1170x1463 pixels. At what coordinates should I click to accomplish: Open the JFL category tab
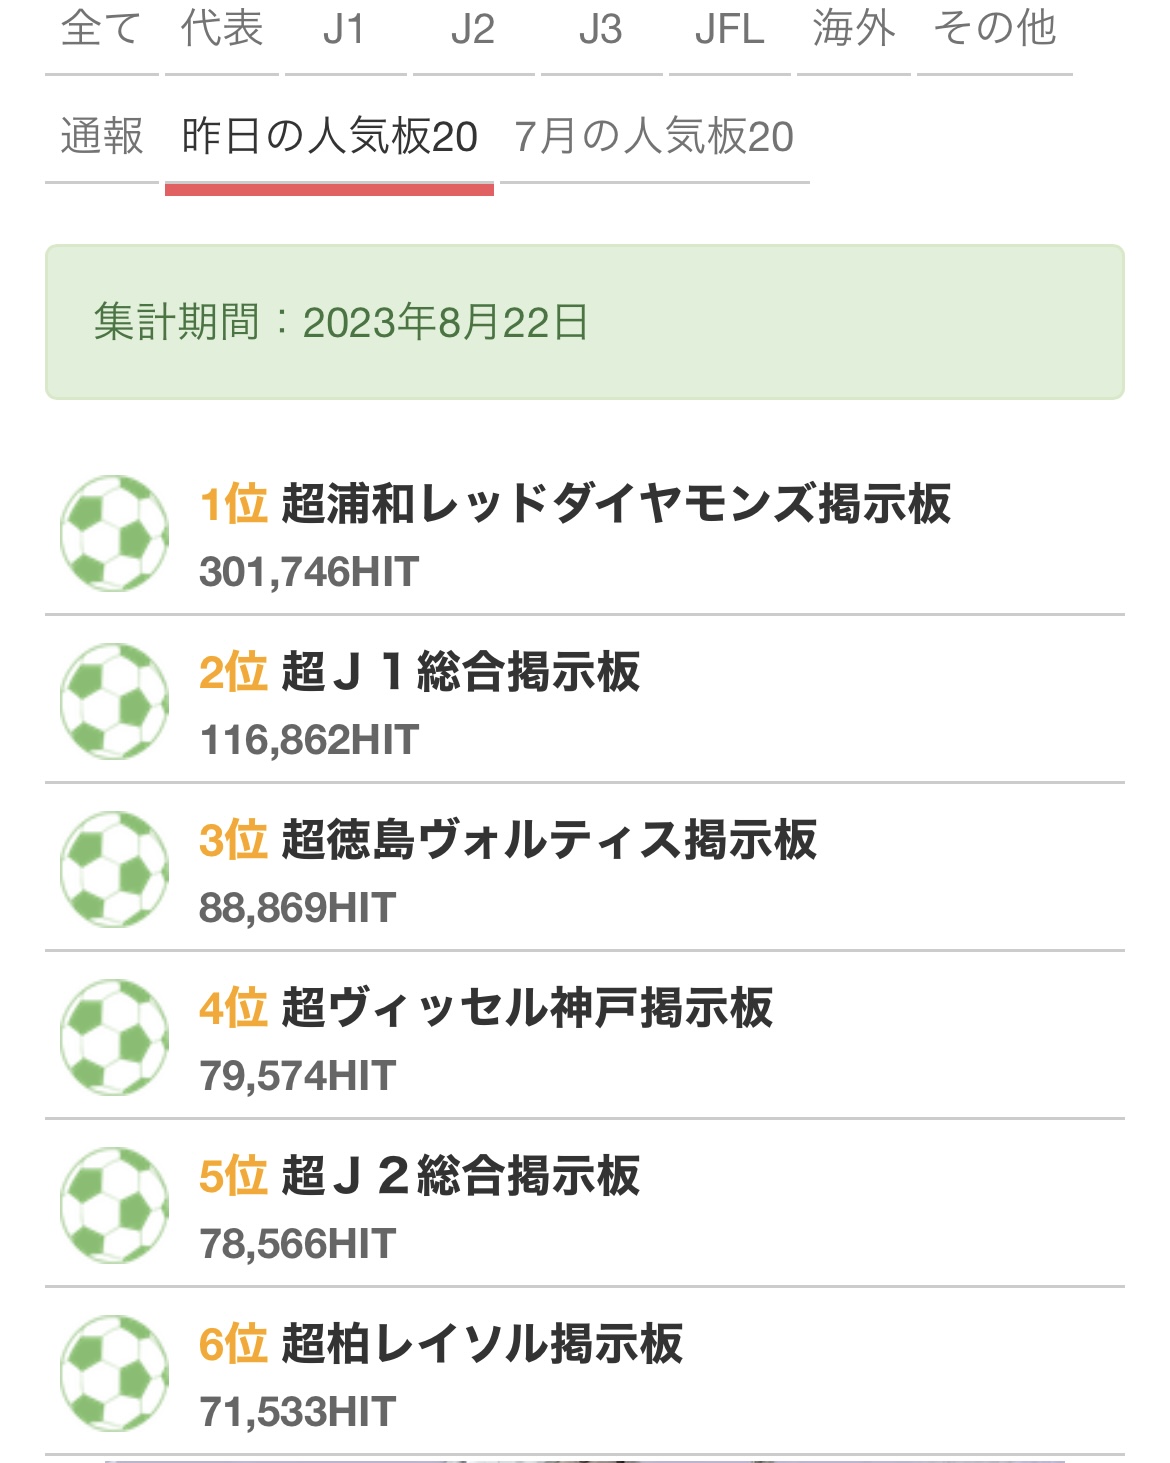tap(729, 30)
